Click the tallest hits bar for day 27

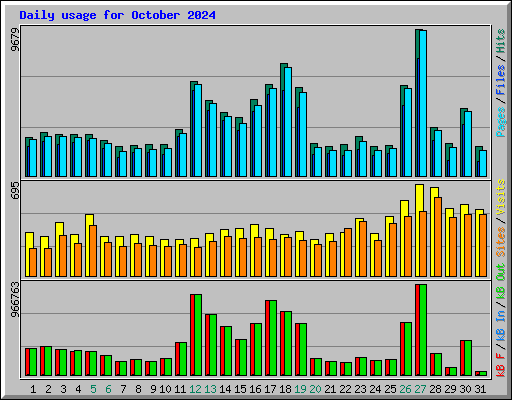pos(417,43)
